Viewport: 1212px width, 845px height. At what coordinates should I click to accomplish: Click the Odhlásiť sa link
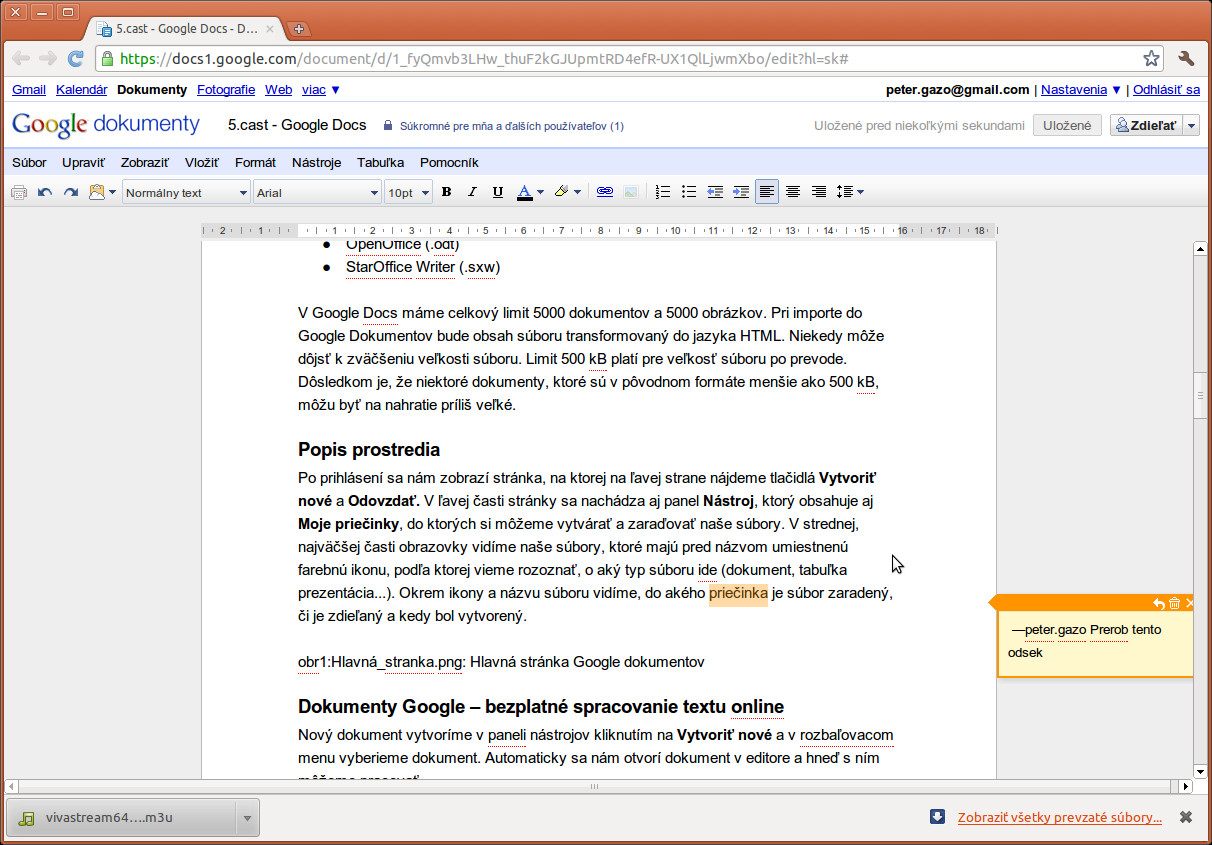(x=1166, y=89)
